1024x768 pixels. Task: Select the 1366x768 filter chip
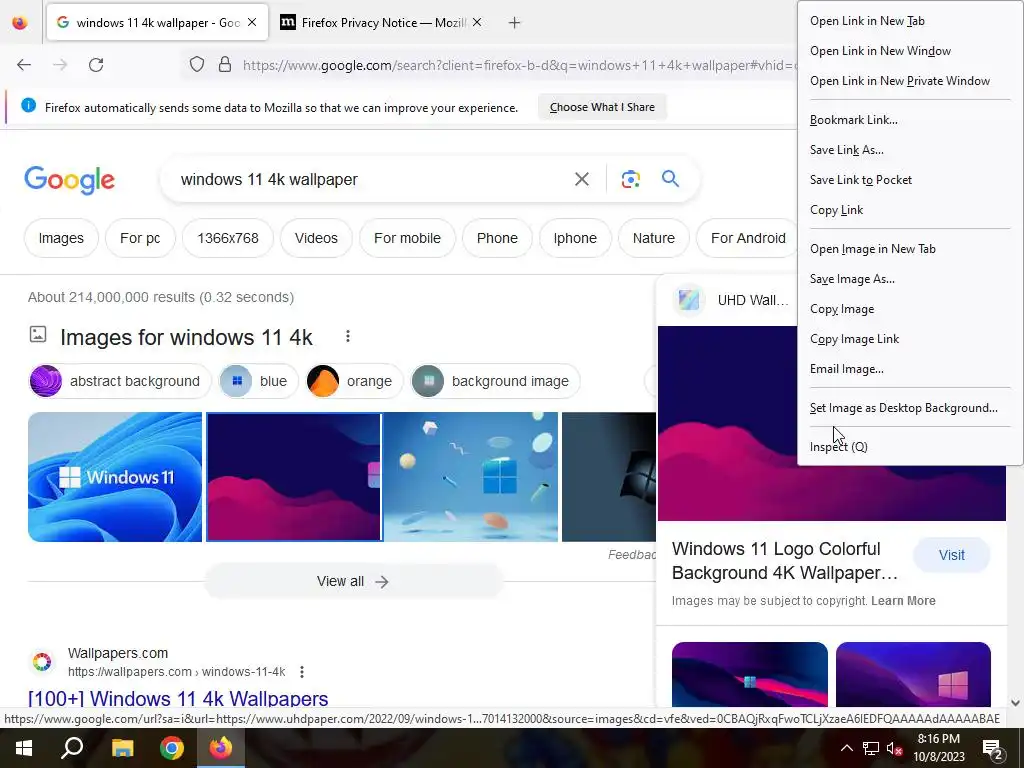click(228, 238)
